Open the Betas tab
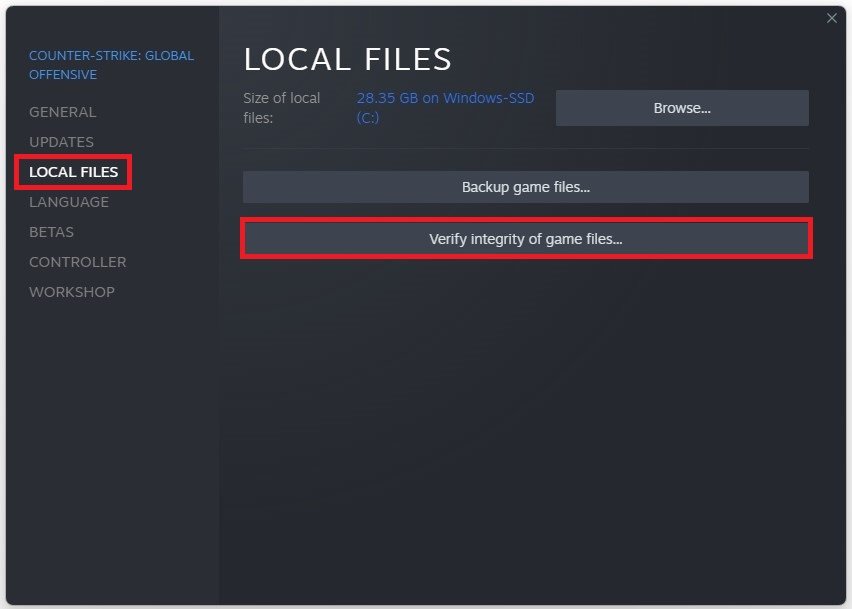This screenshot has height=609, width=852. (x=52, y=232)
